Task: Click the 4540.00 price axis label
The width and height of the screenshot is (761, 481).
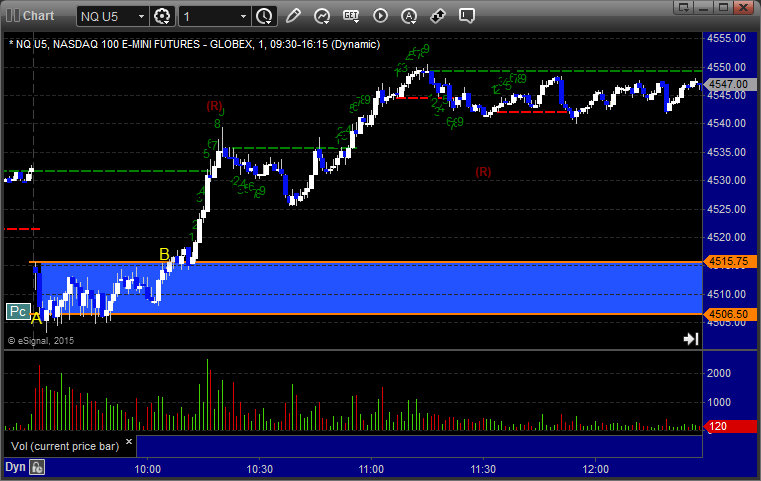Action: click(727, 123)
